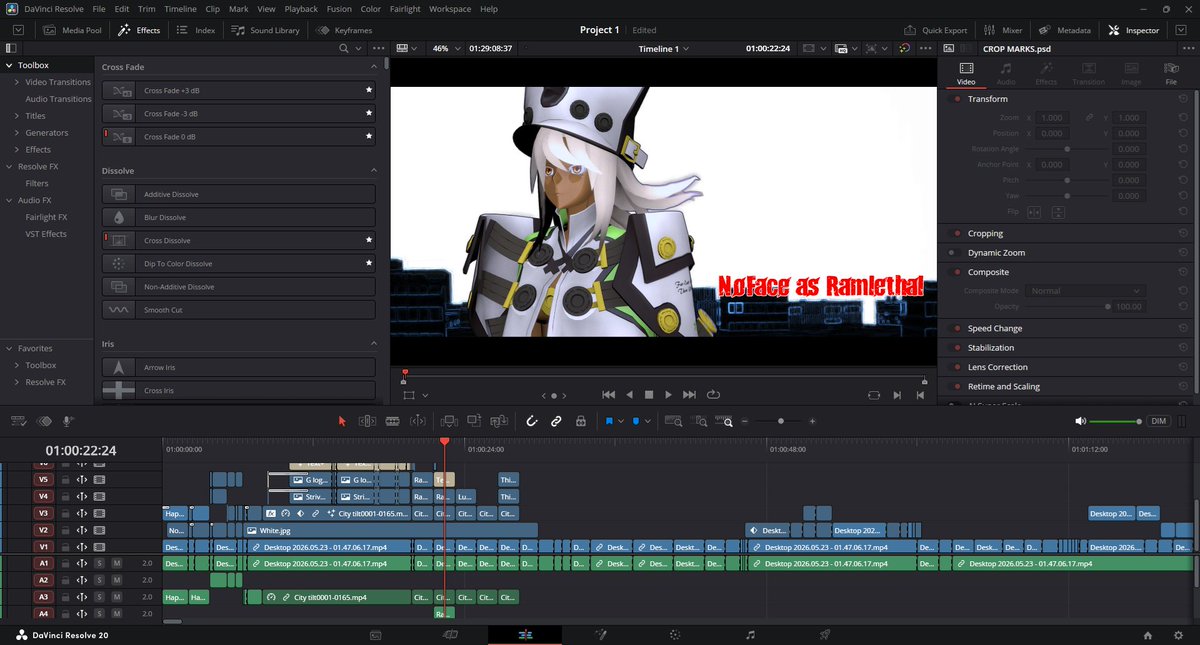
Task: Click Full Extent Zoom icon
Action: (x=674, y=422)
